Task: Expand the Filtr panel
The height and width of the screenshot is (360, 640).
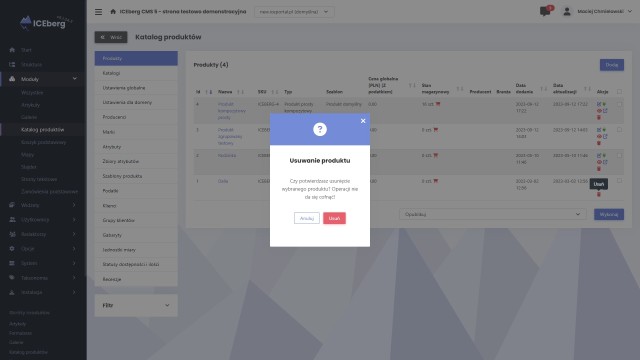Action: point(136,305)
